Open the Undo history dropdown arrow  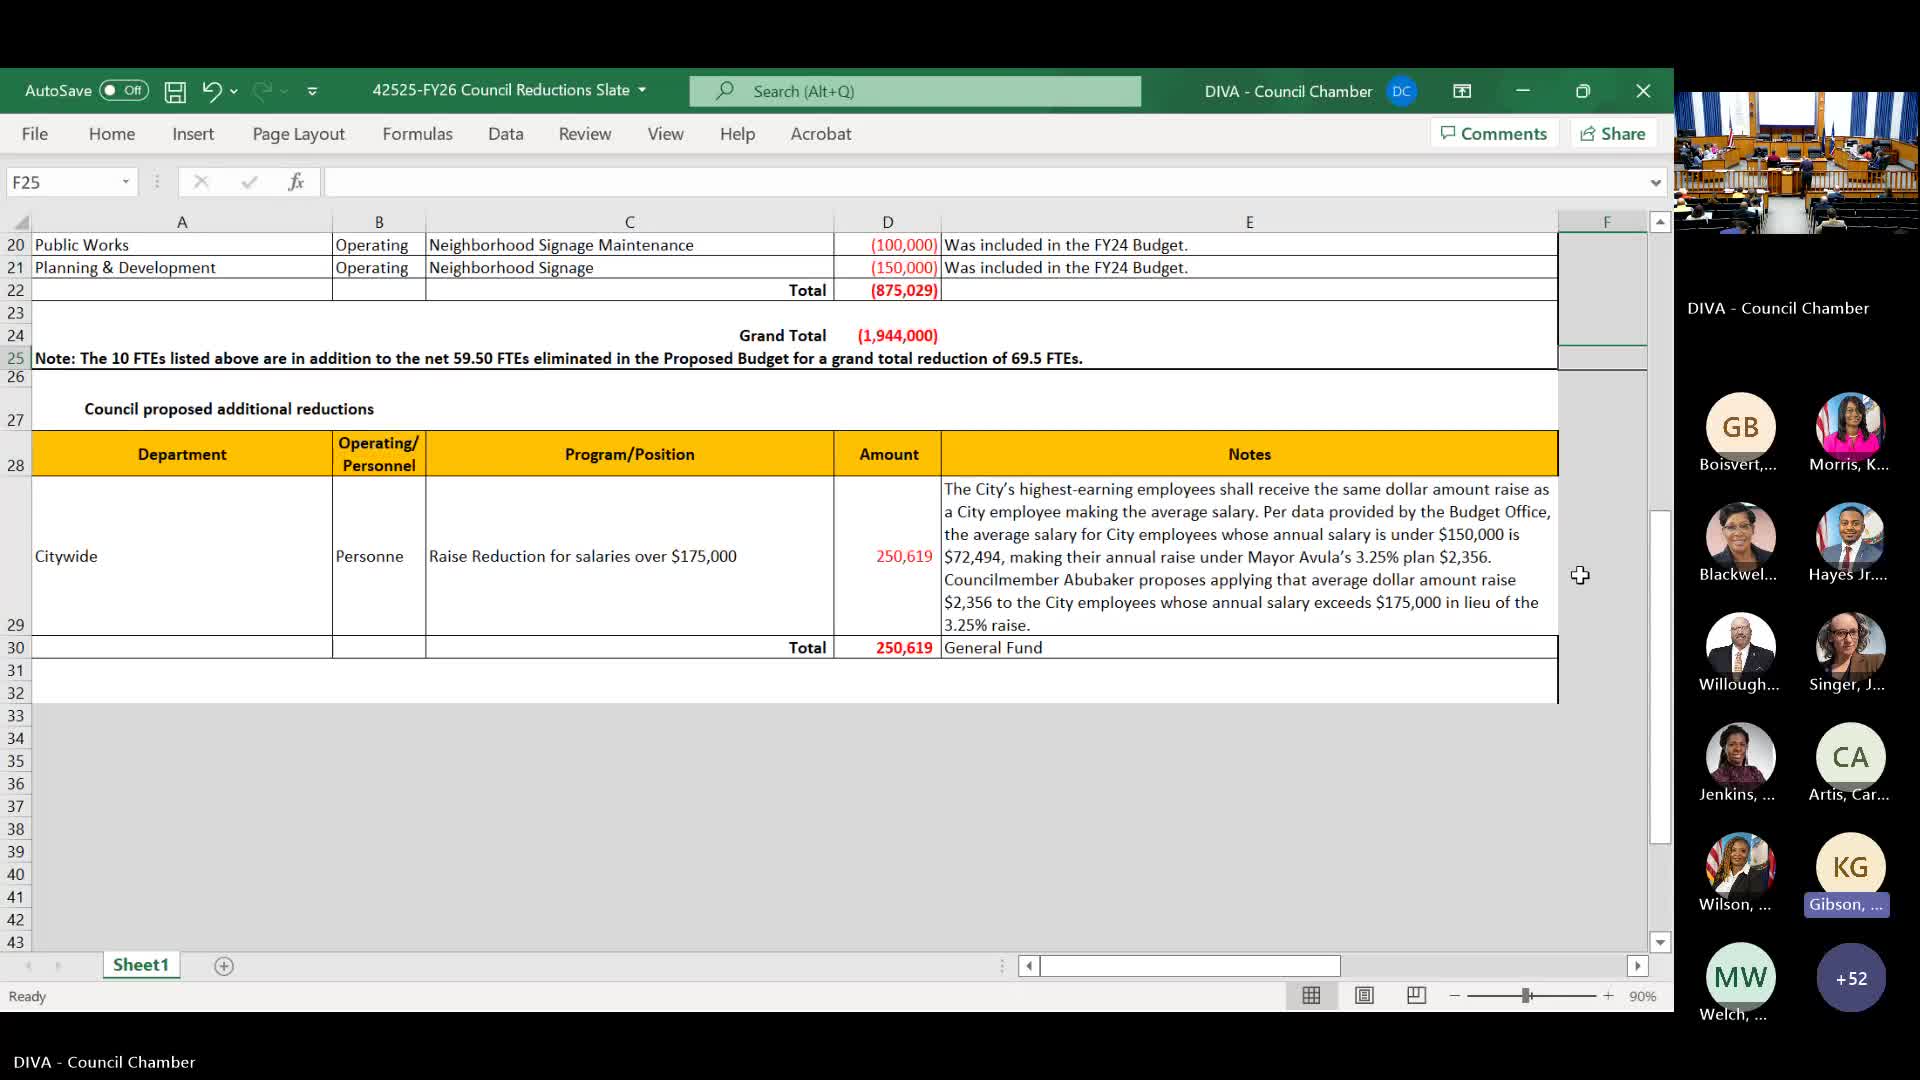coord(234,91)
